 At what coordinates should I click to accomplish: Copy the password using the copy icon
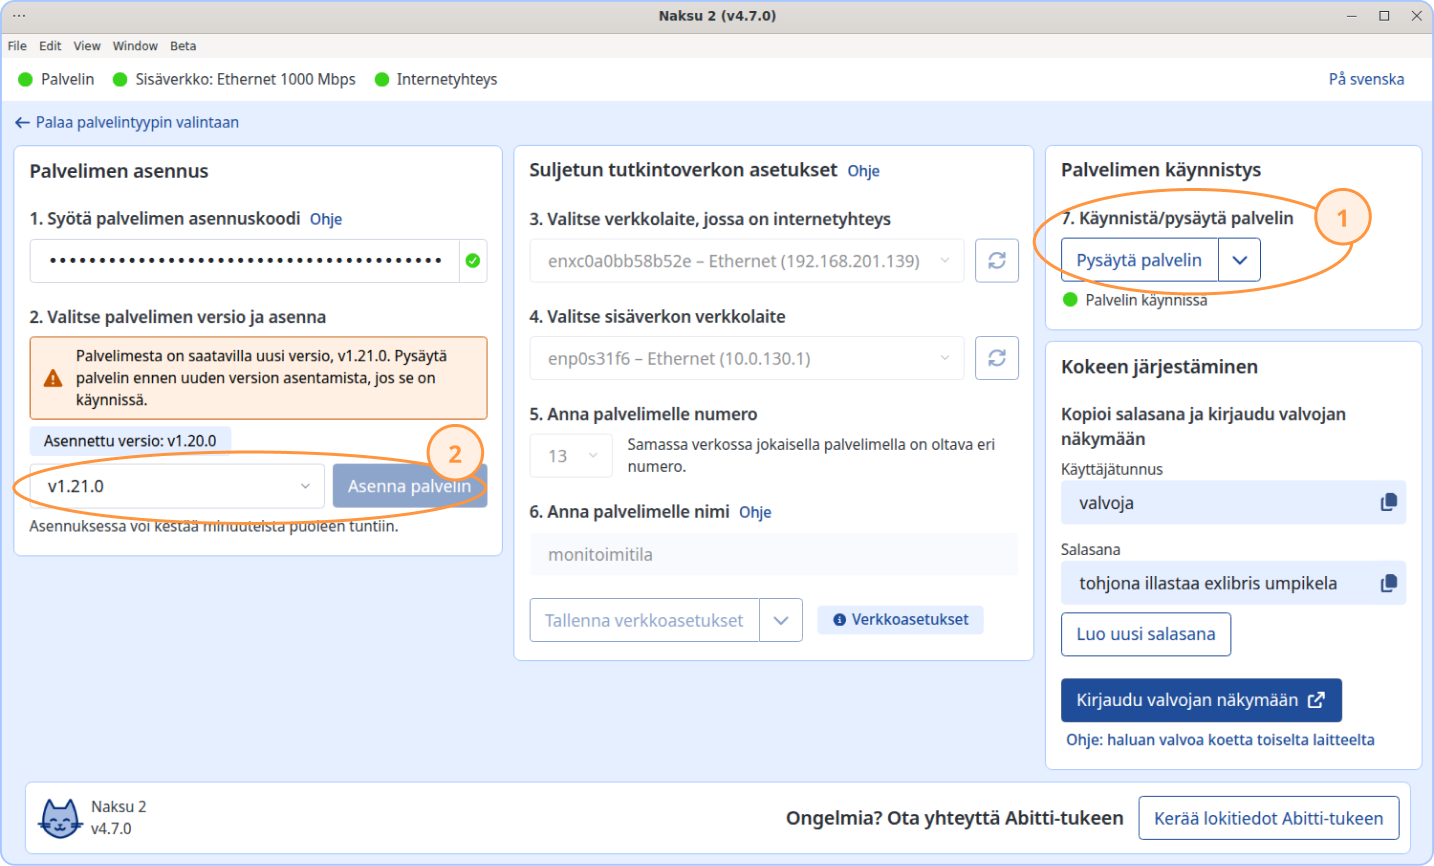[1388, 583]
